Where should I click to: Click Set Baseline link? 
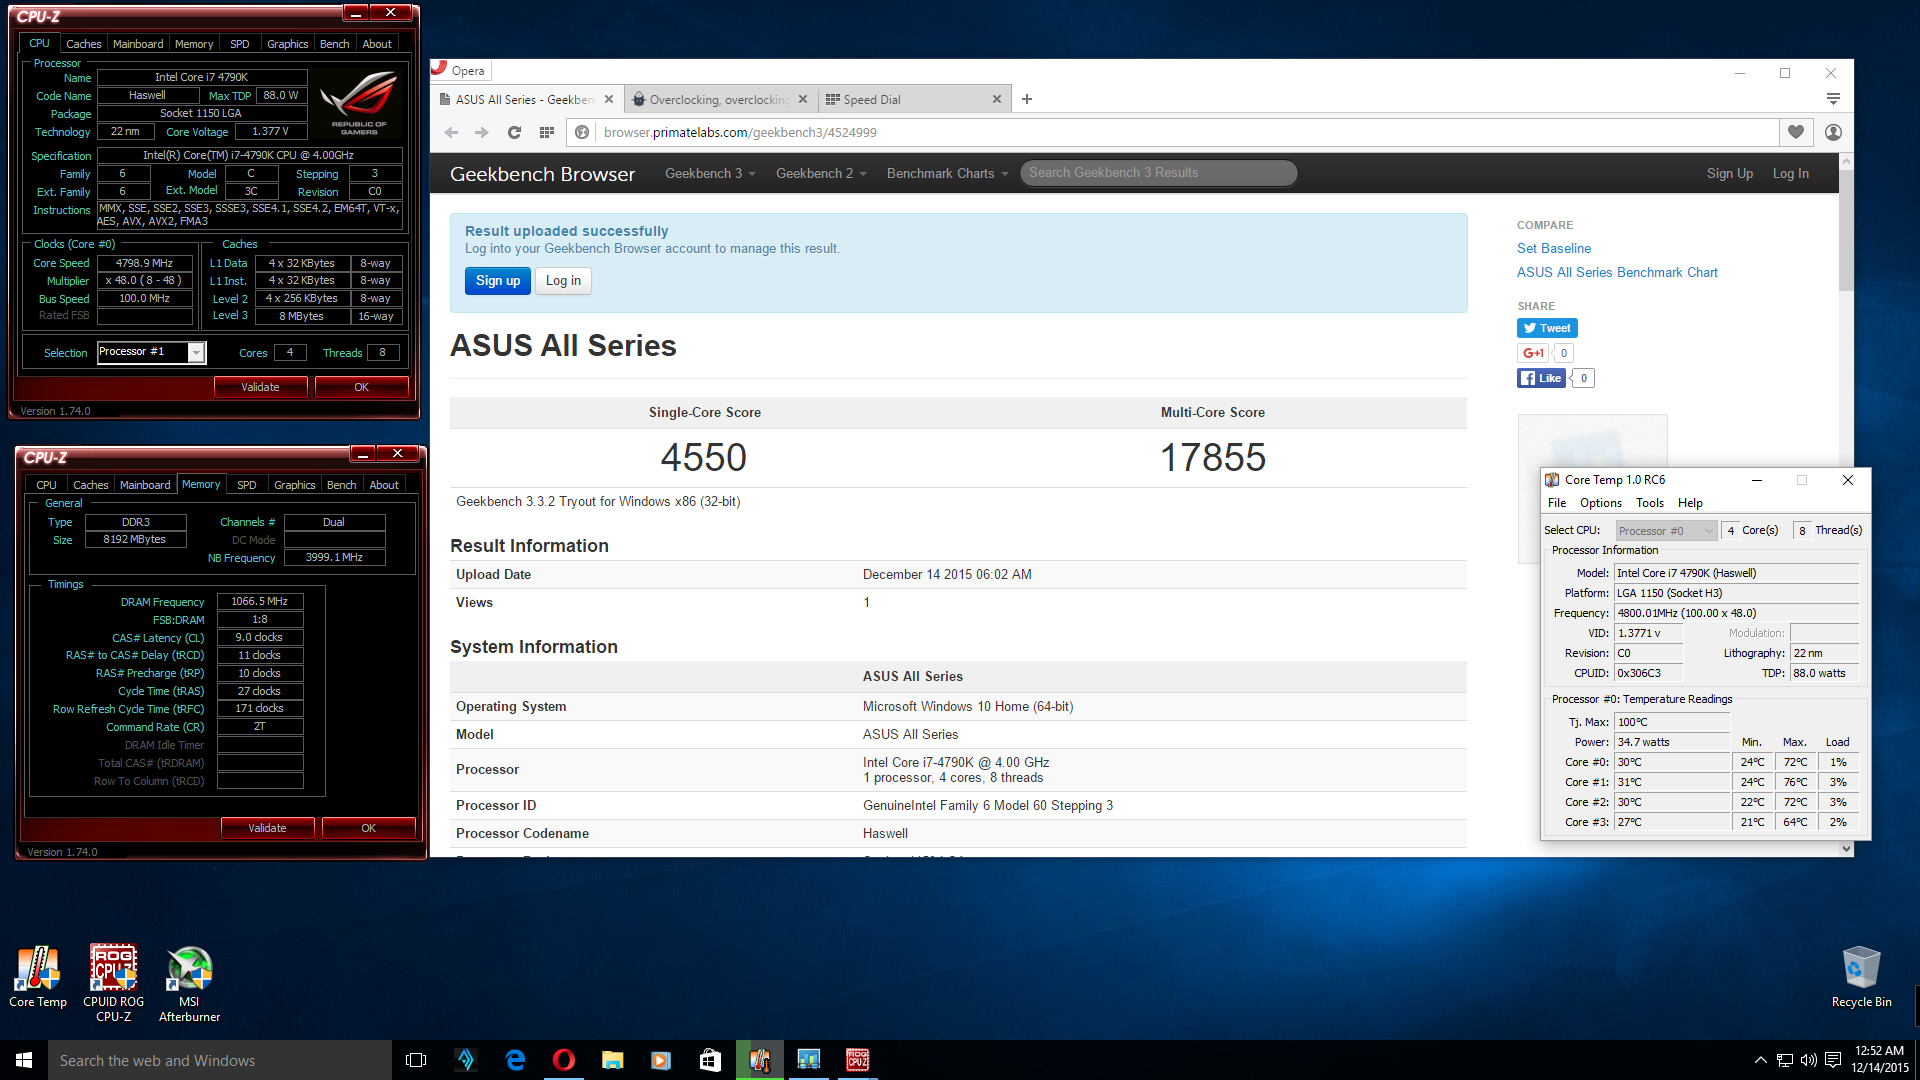[x=1553, y=249]
